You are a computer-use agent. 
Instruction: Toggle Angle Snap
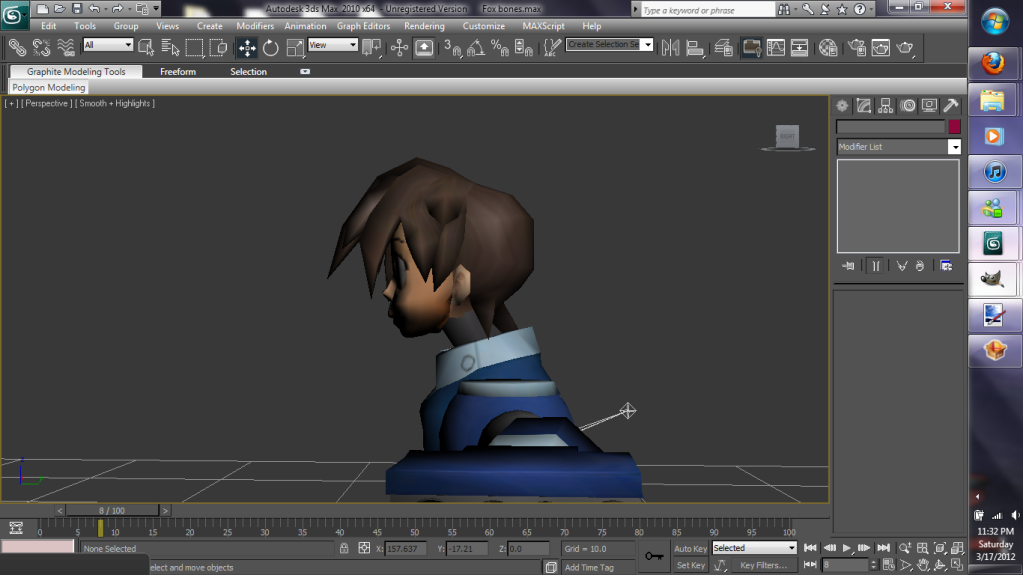(x=476, y=48)
